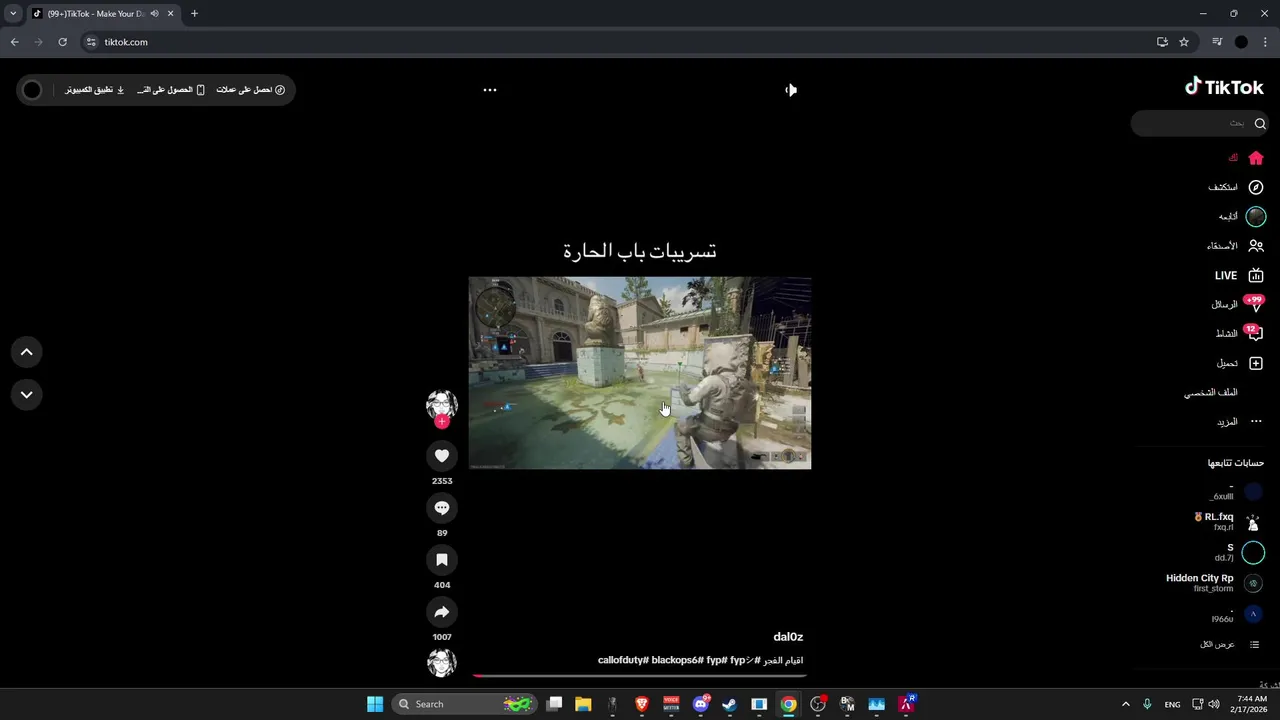Click the #callofduty hashtag in caption

pos(624,660)
